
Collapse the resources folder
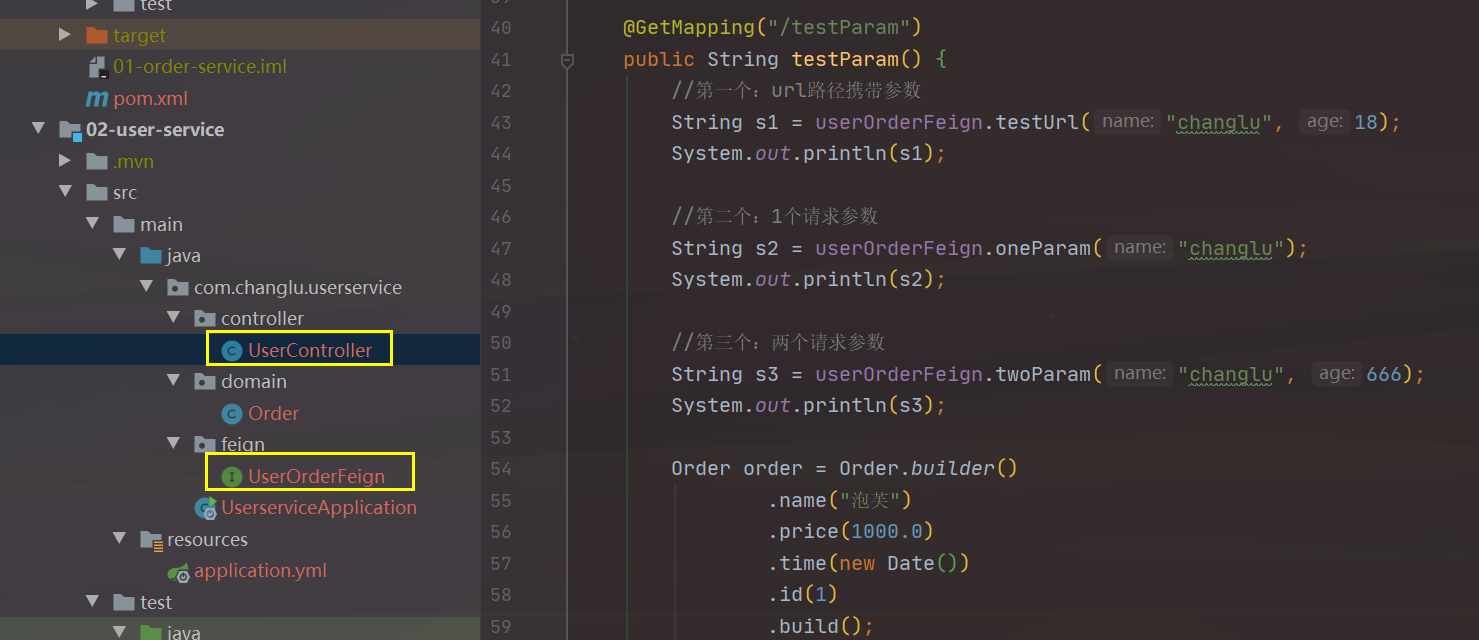[119, 539]
